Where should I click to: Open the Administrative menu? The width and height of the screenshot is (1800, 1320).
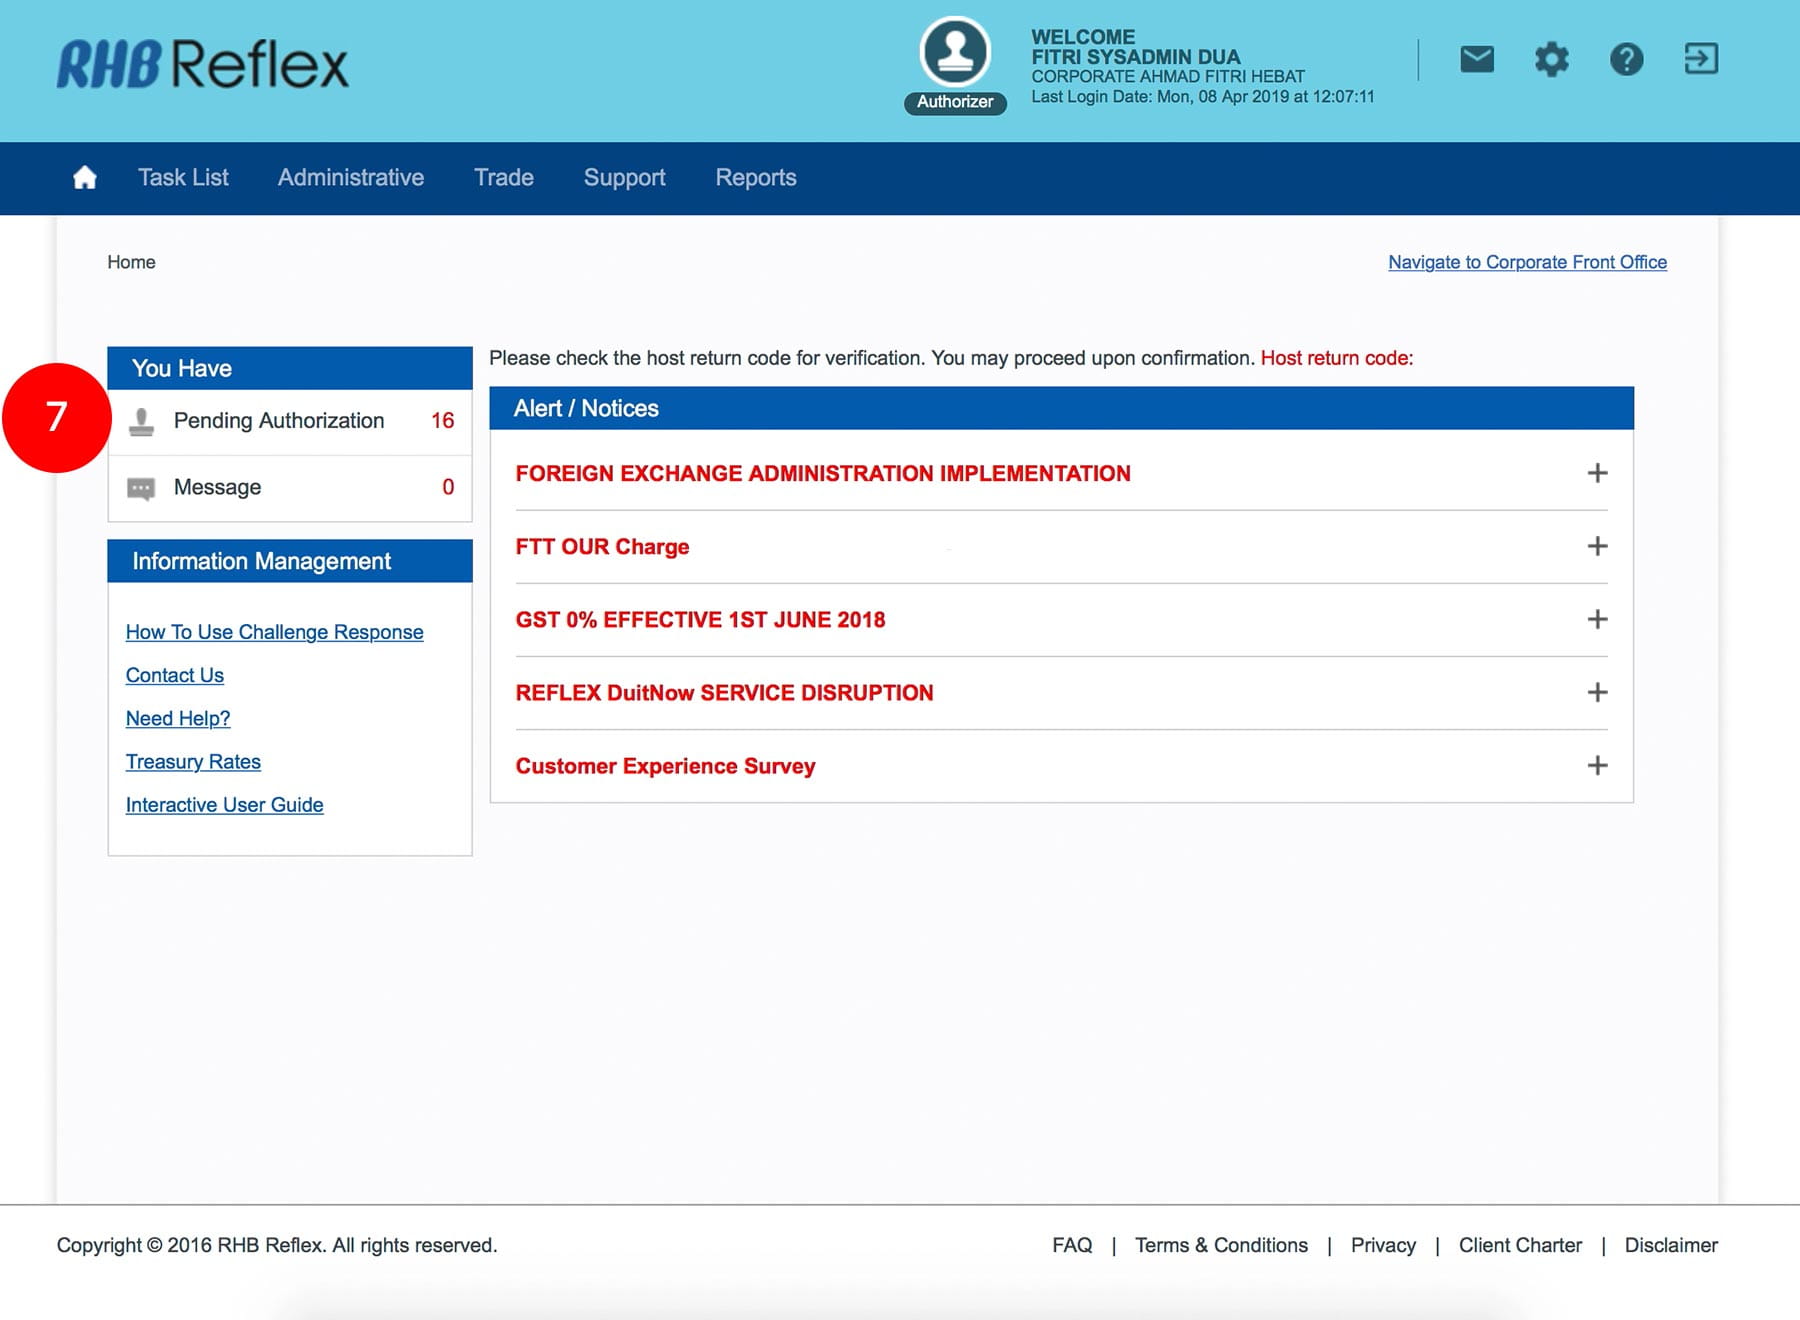tap(351, 178)
